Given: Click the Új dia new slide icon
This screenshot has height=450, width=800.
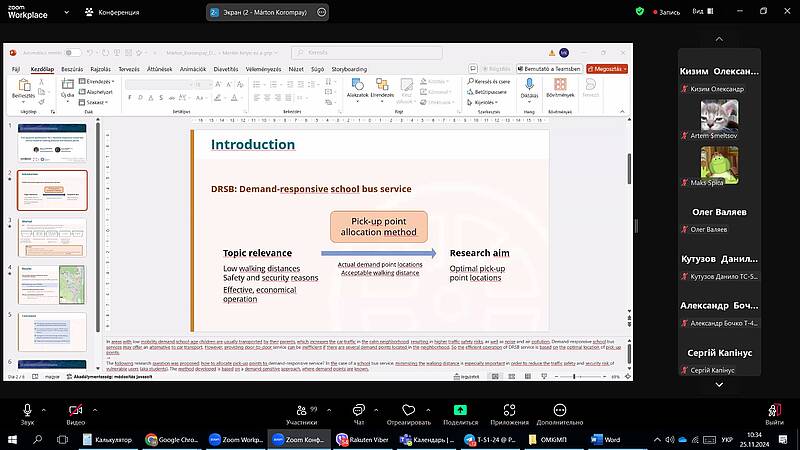Looking at the screenshot, I should 67,85.
